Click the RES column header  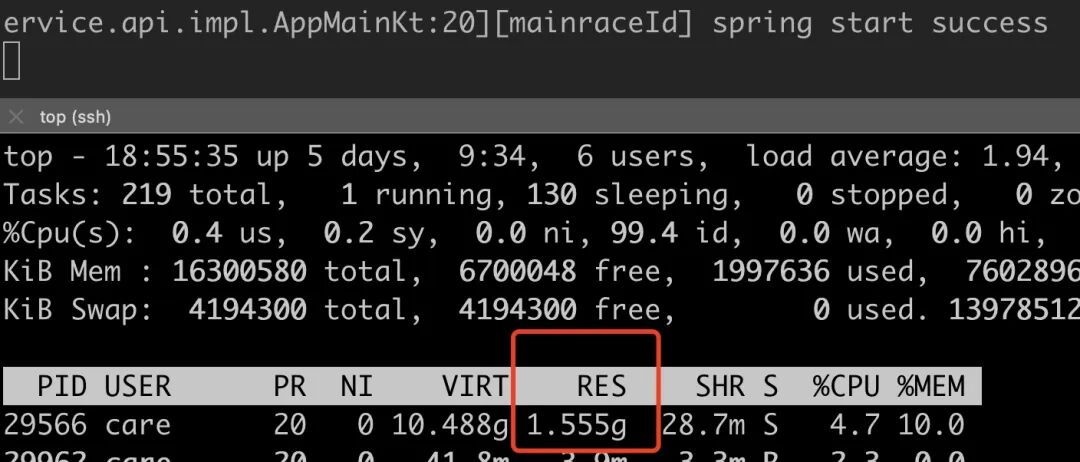pyautogui.click(x=602, y=386)
